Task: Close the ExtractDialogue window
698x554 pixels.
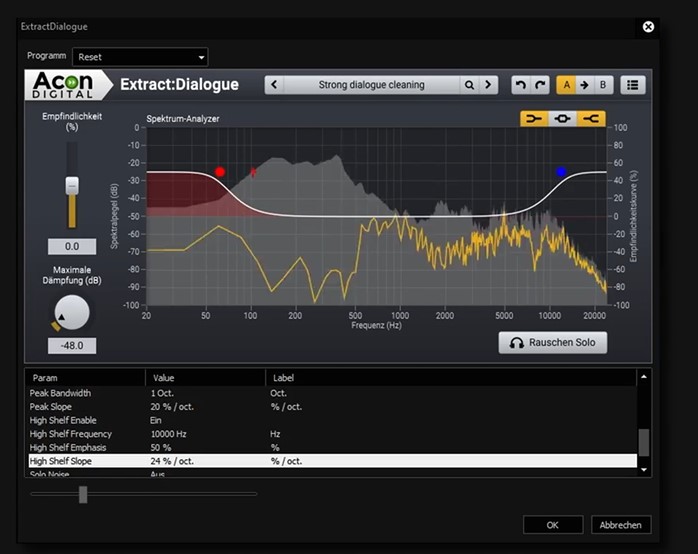Action: coord(648,27)
